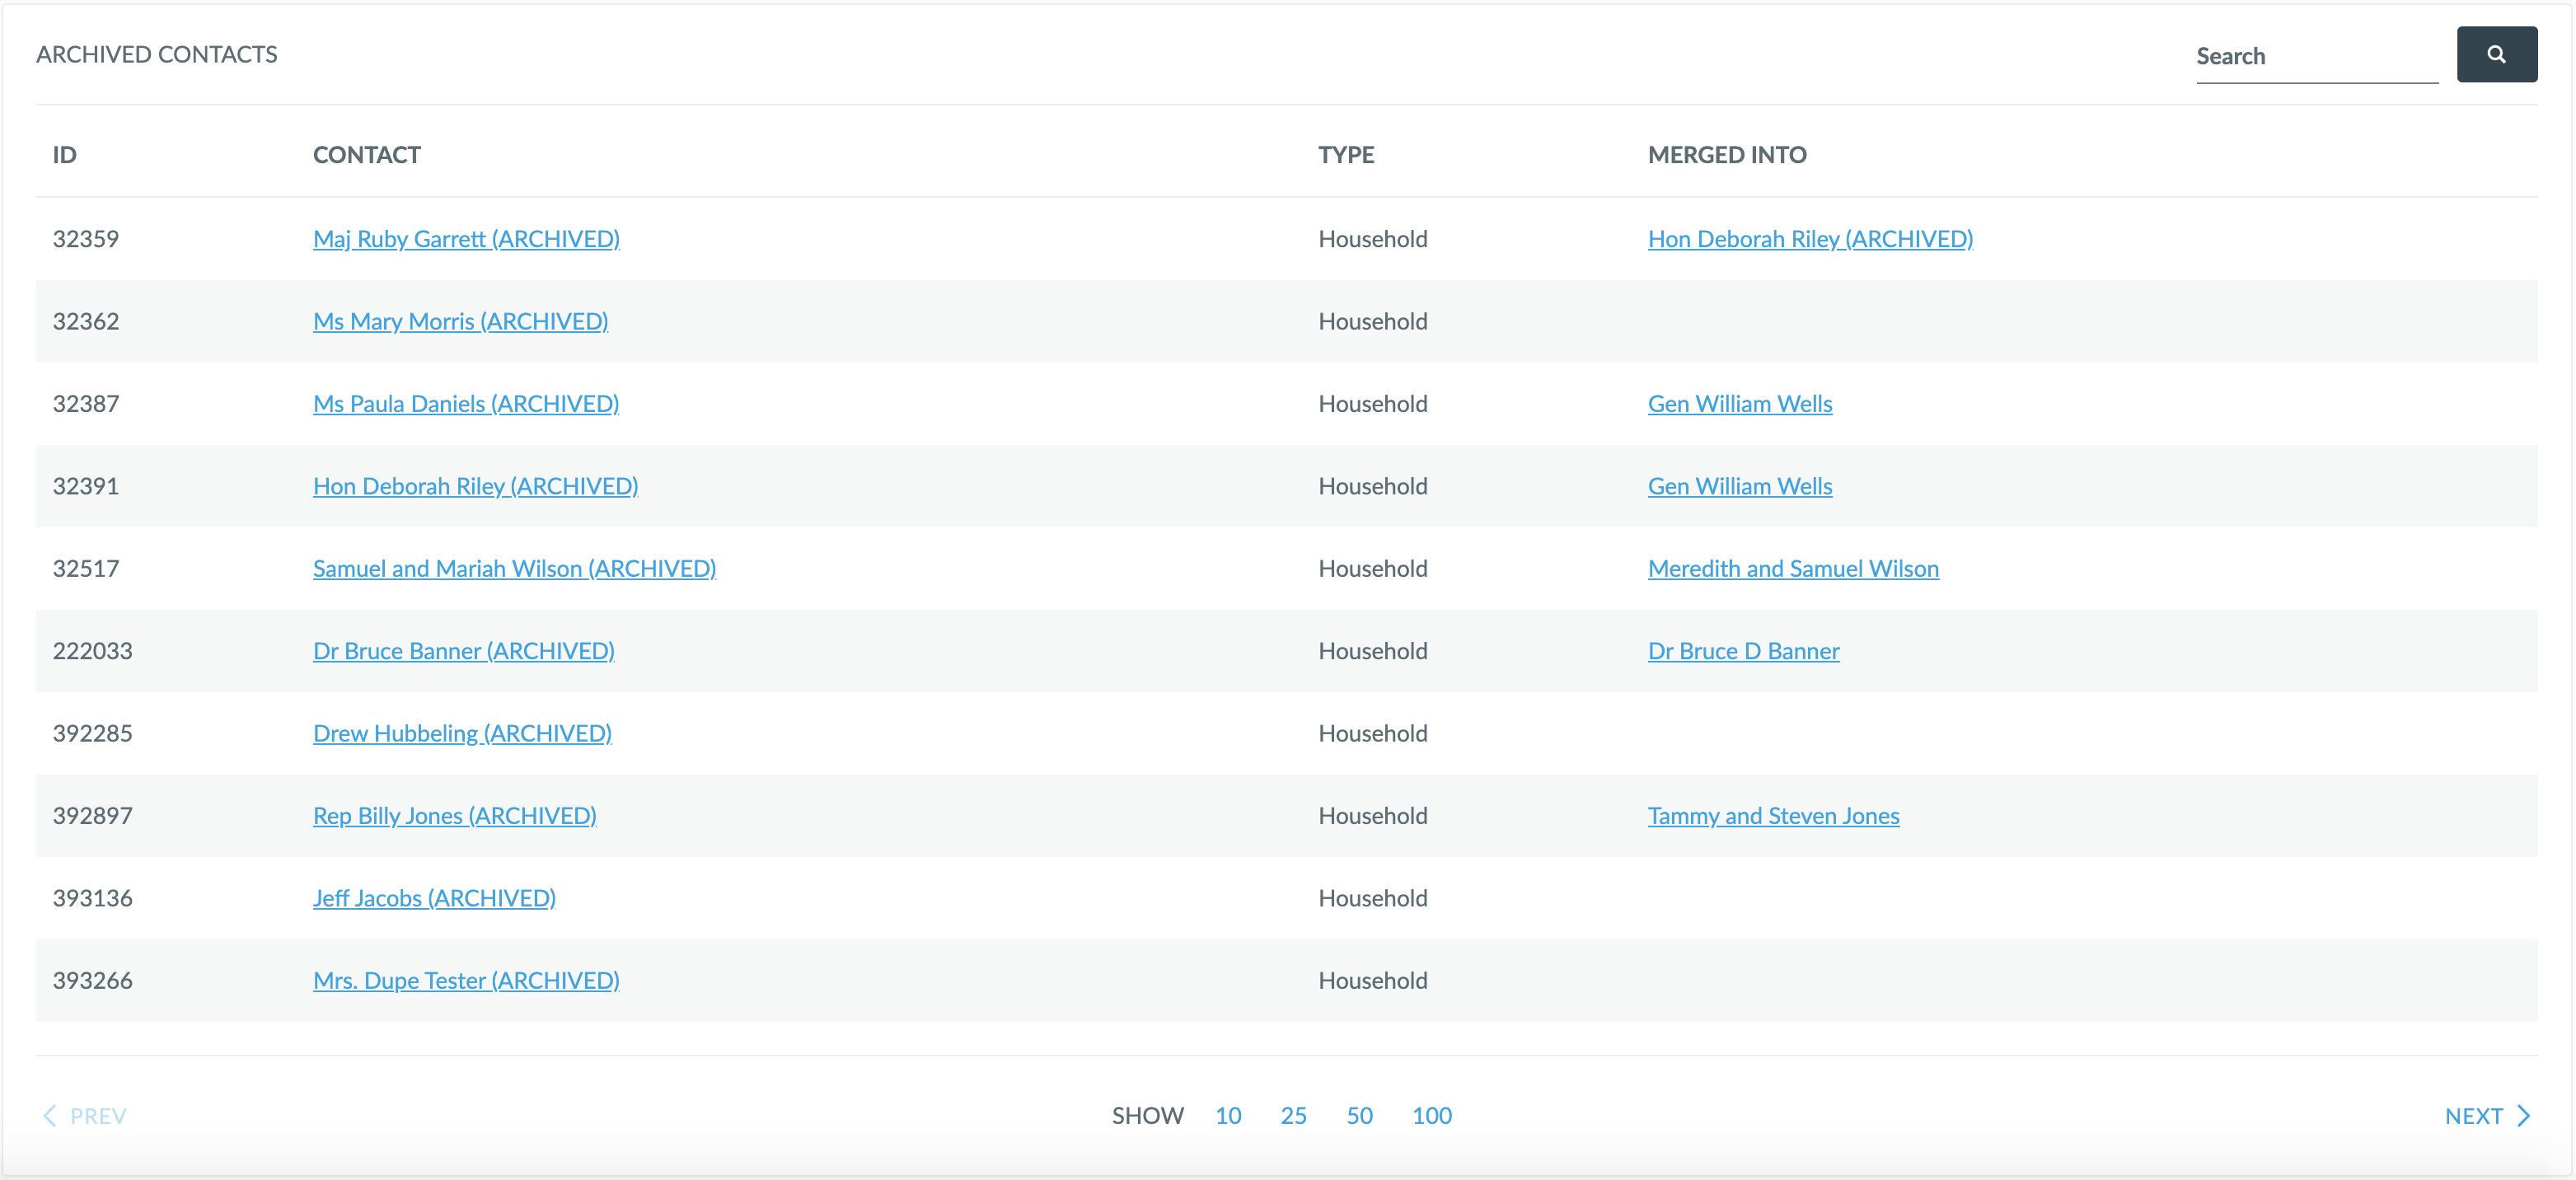Click the magnifying glass search button
Viewport: 2576px width, 1180px height.
pos(2496,54)
